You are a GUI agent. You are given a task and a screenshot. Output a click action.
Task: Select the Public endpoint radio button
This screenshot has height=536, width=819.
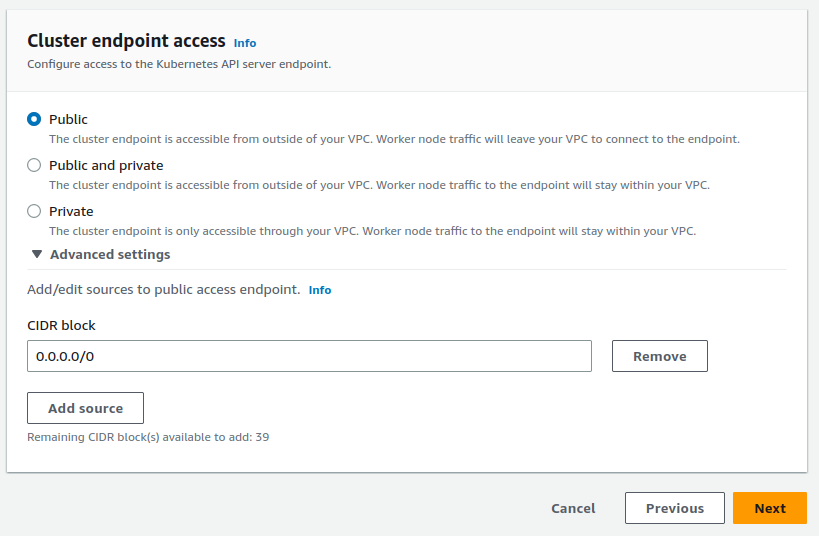click(x=34, y=119)
